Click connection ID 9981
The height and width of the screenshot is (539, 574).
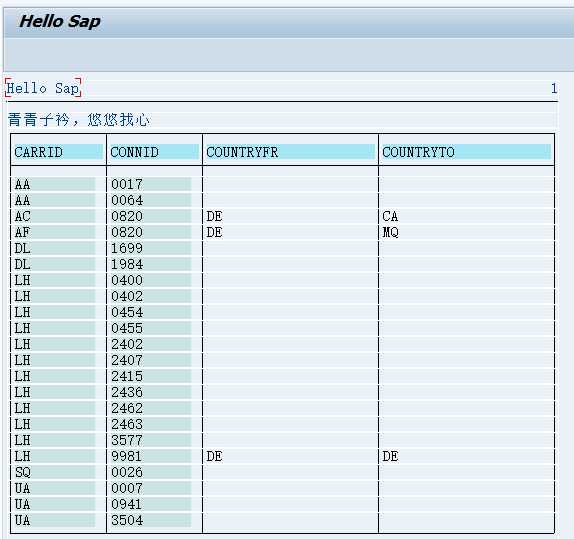[x=127, y=456]
